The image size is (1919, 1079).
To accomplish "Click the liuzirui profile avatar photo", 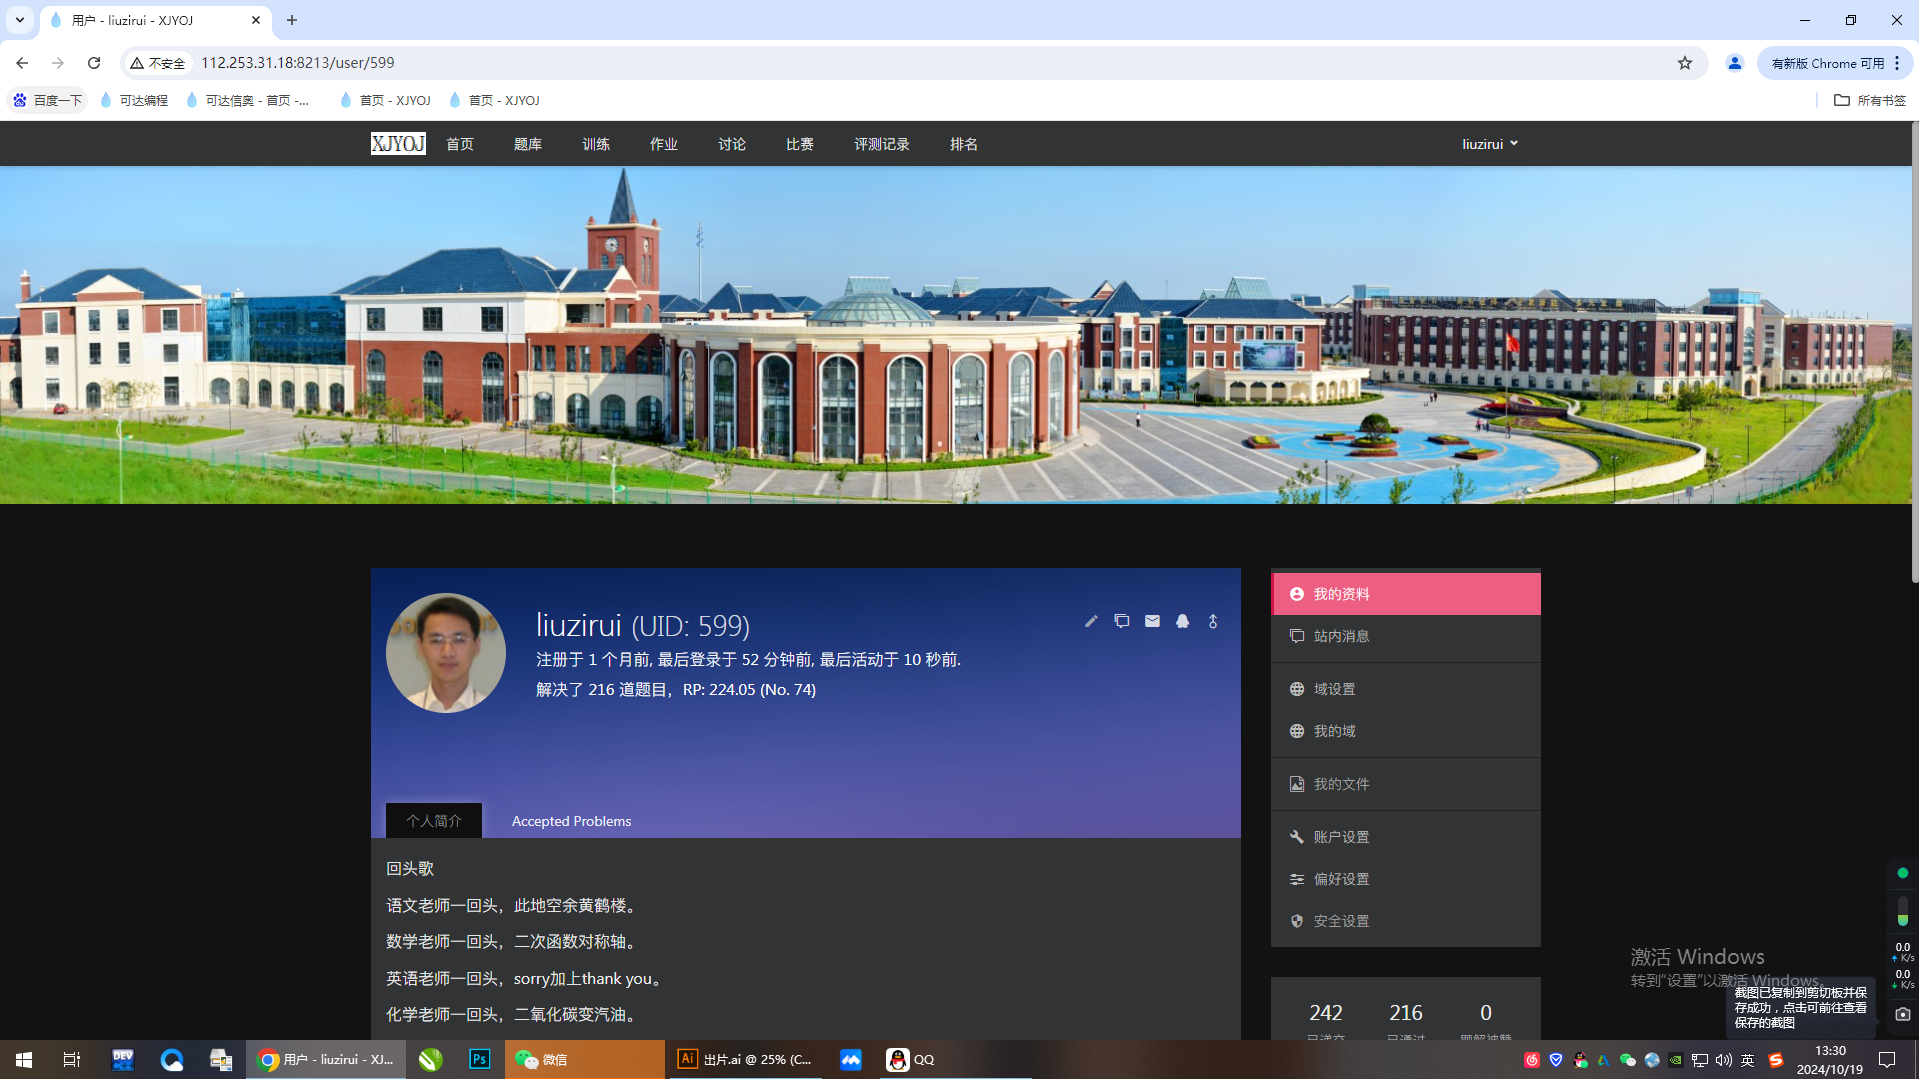I will 446,653.
